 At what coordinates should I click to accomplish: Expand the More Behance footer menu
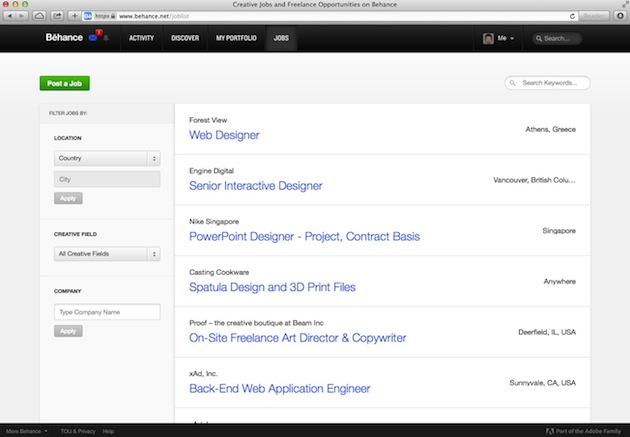(x=27, y=431)
